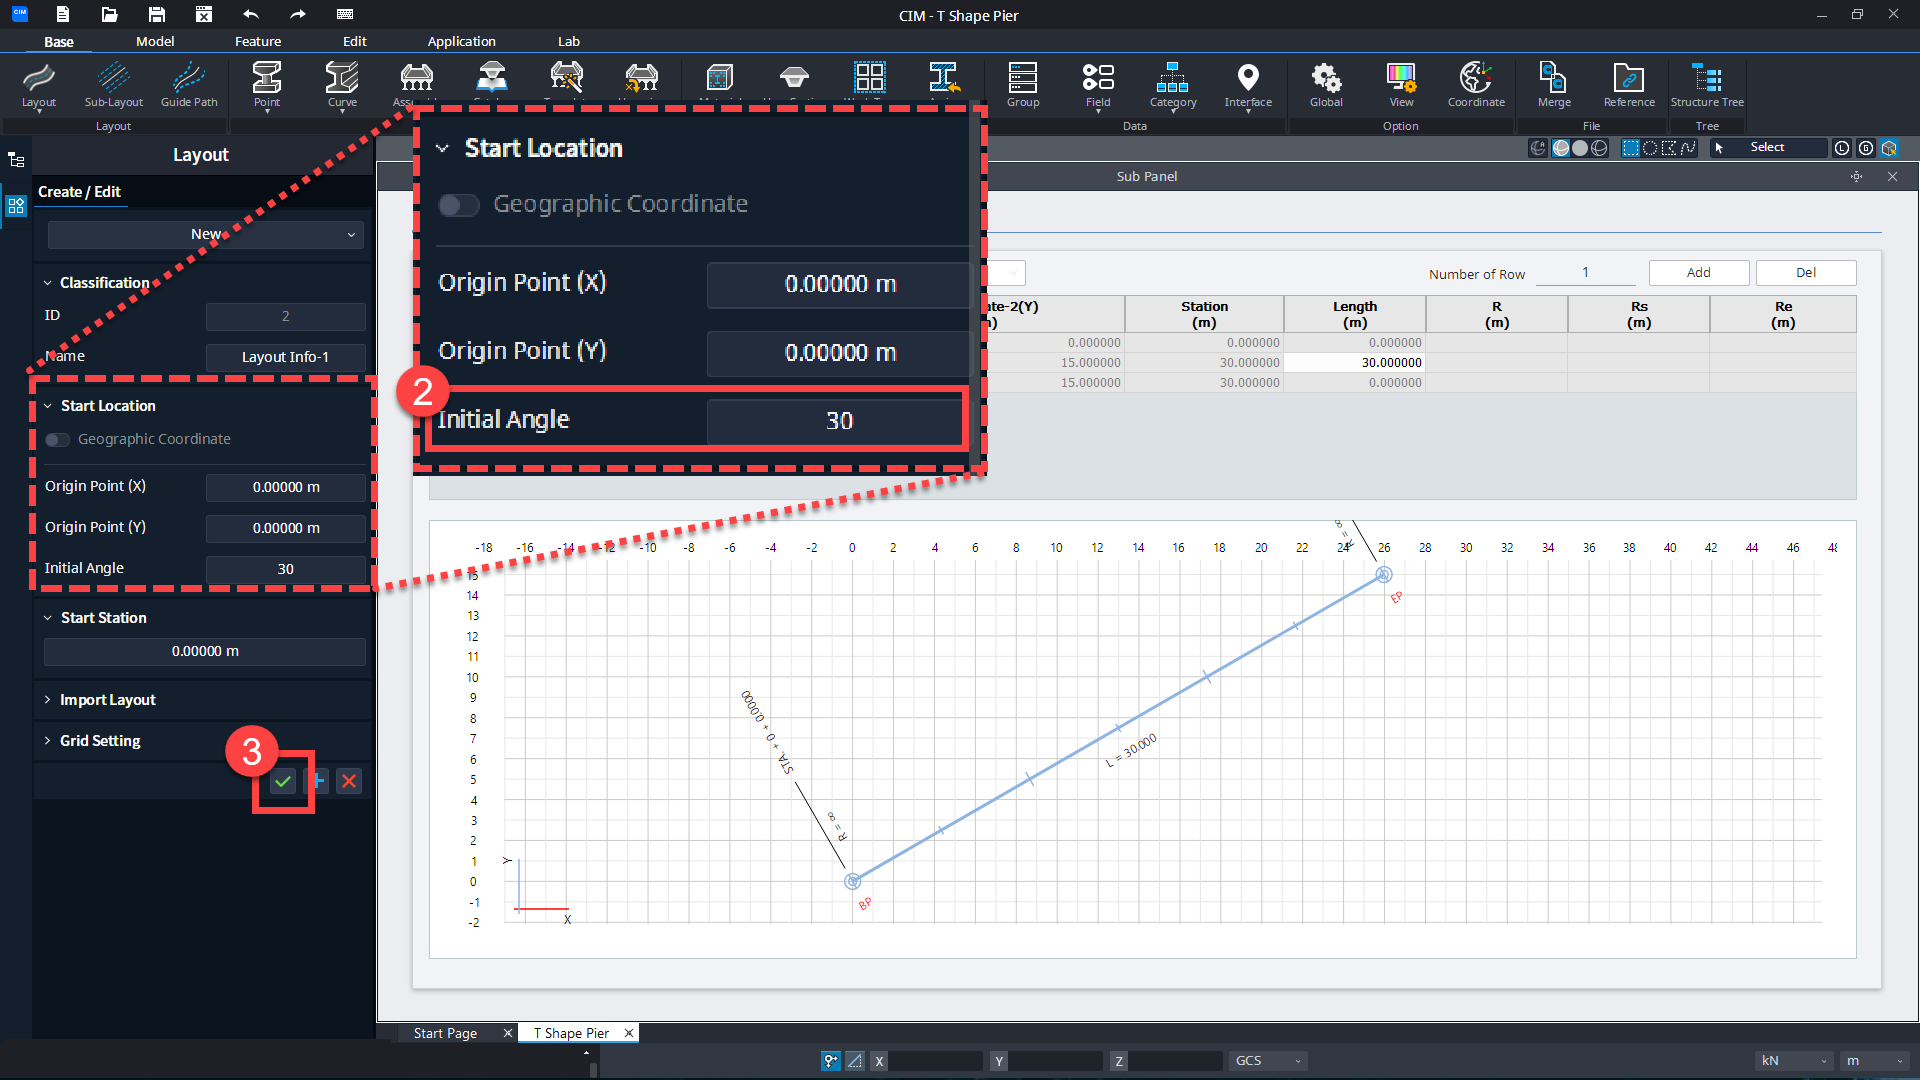Click the Initial Angle input field

pyautogui.click(x=285, y=569)
